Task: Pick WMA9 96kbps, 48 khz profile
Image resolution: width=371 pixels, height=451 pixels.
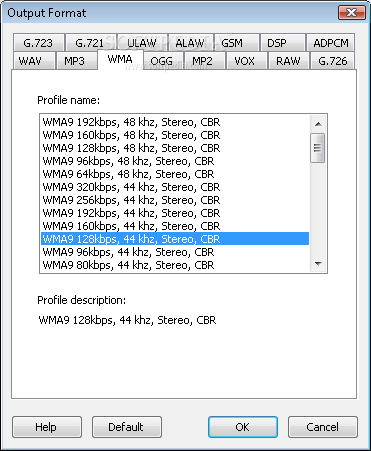Action: pos(175,161)
